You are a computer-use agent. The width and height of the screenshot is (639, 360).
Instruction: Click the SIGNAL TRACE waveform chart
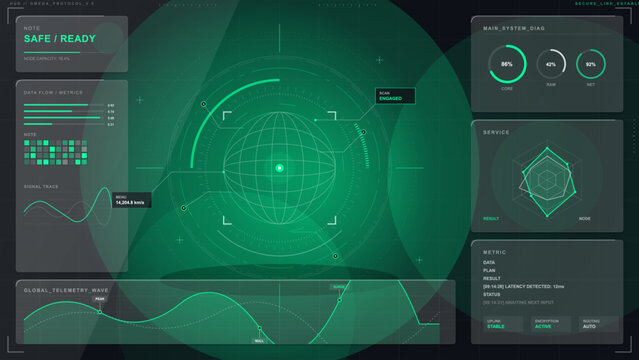pyautogui.click(x=67, y=206)
